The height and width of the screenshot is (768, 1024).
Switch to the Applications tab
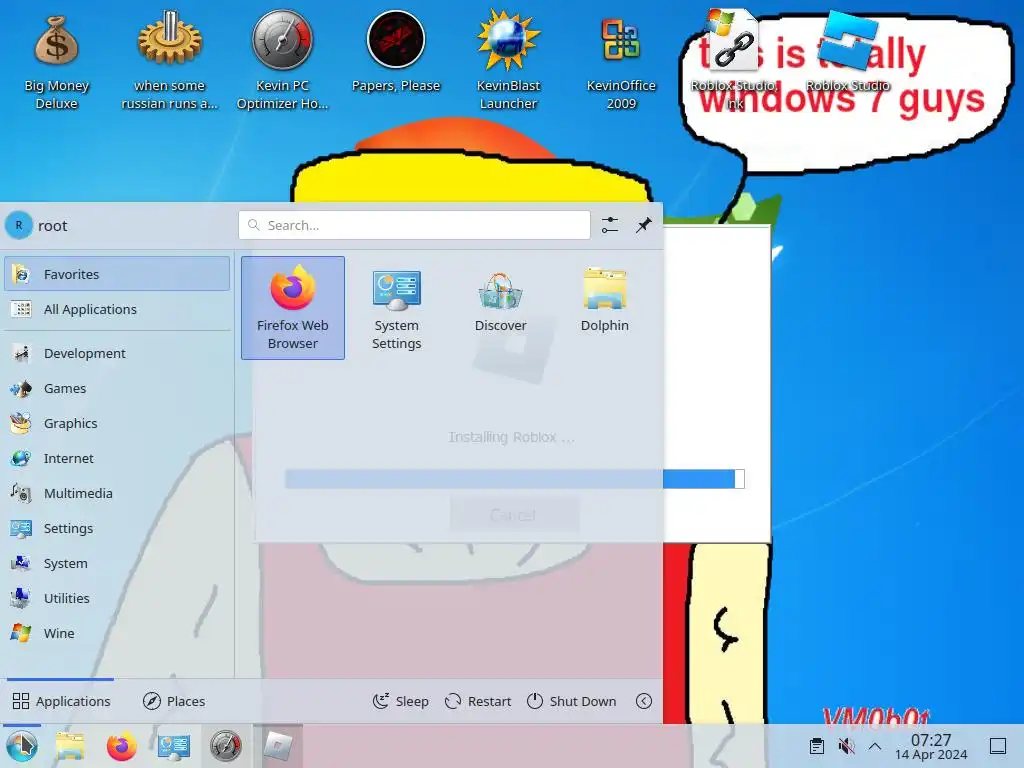click(61, 701)
